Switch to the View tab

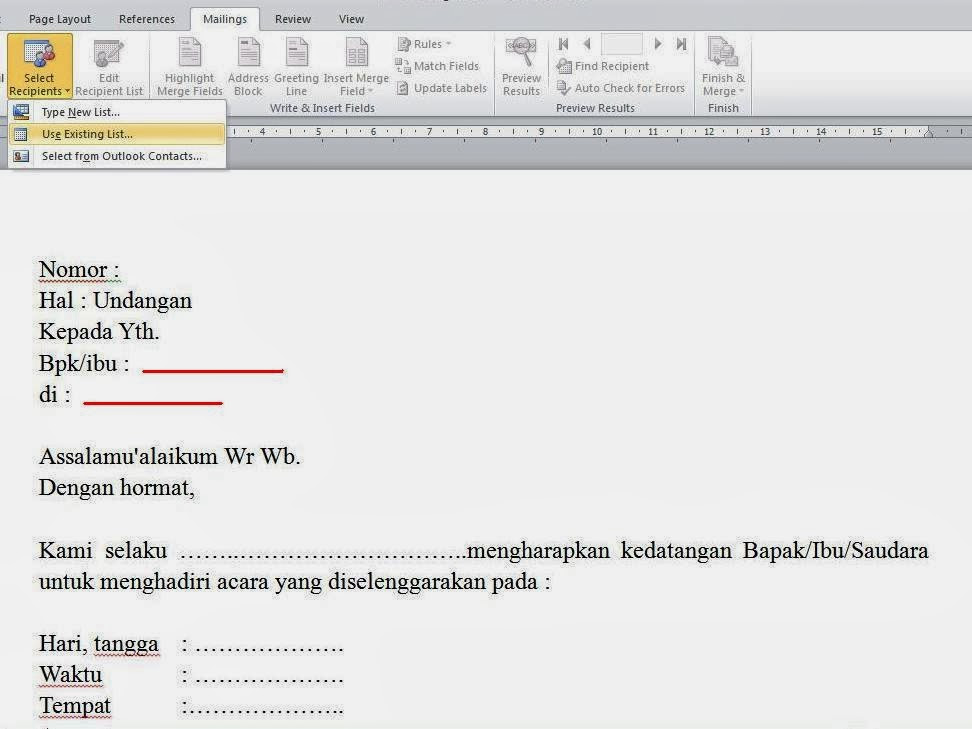pyautogui.click(x=351, y=19)
